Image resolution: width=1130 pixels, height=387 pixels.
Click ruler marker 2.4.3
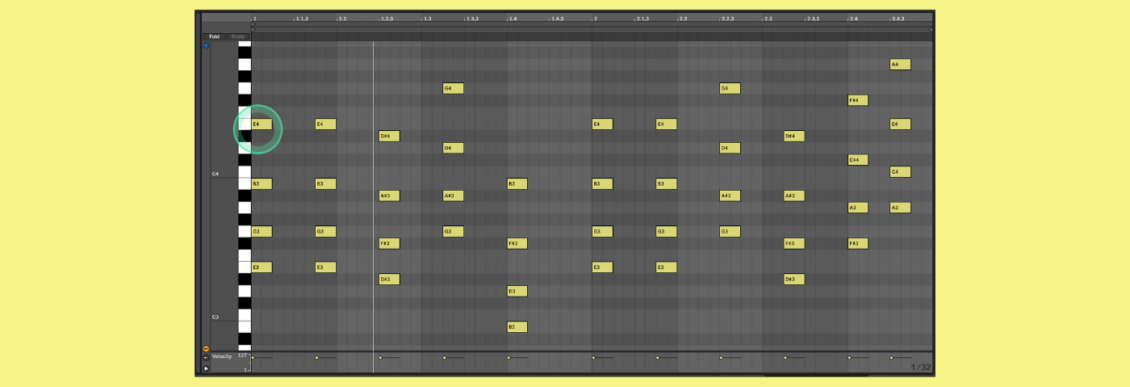pos(898,19)
